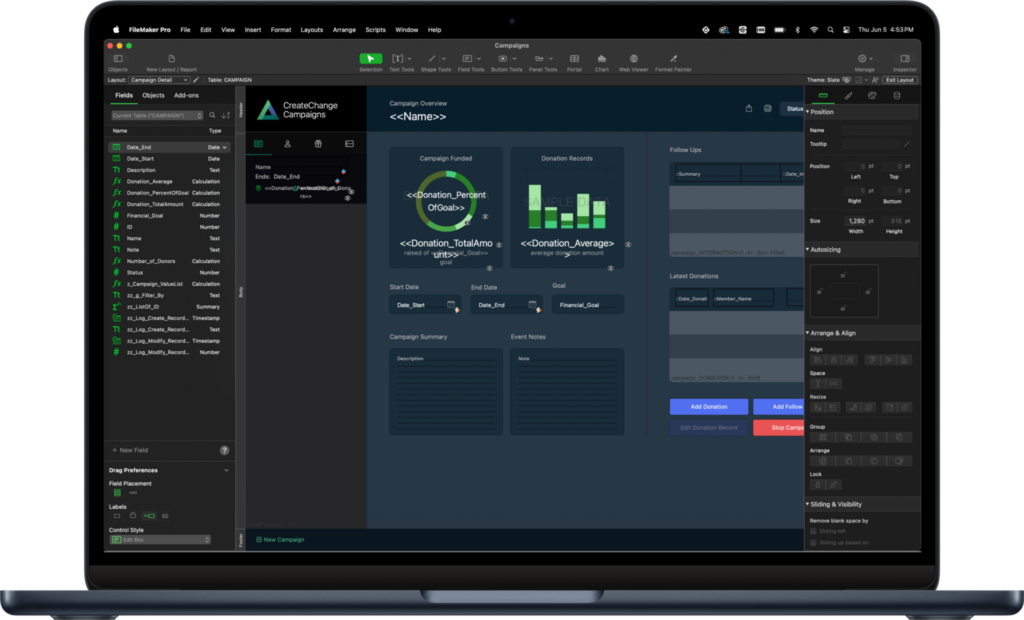Switch to the Fields tab
The height and width of the screenshot is (620, 1024).
[123, 95]
